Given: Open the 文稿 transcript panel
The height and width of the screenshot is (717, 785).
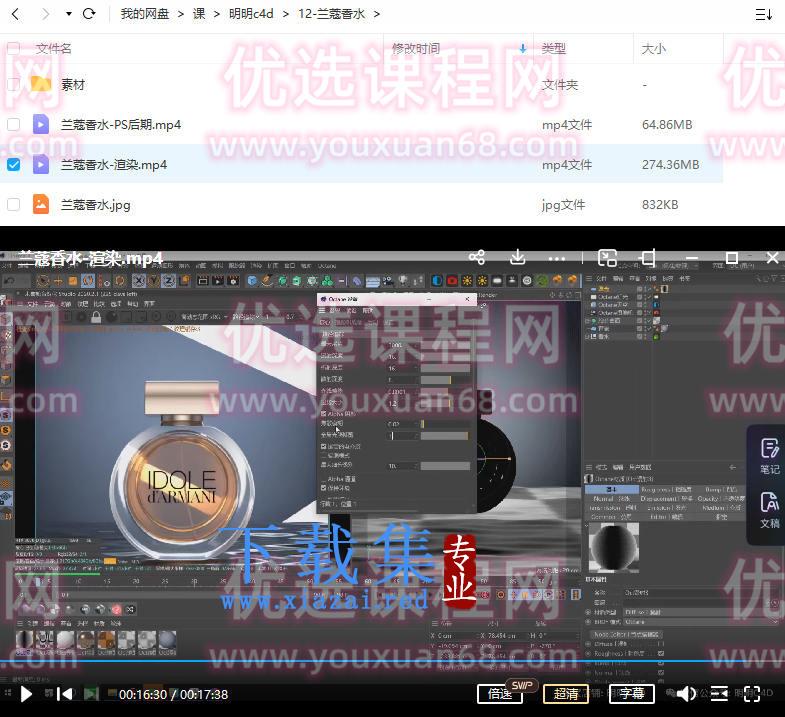Looking at the screenshot, I should click(x=769, y=510).
